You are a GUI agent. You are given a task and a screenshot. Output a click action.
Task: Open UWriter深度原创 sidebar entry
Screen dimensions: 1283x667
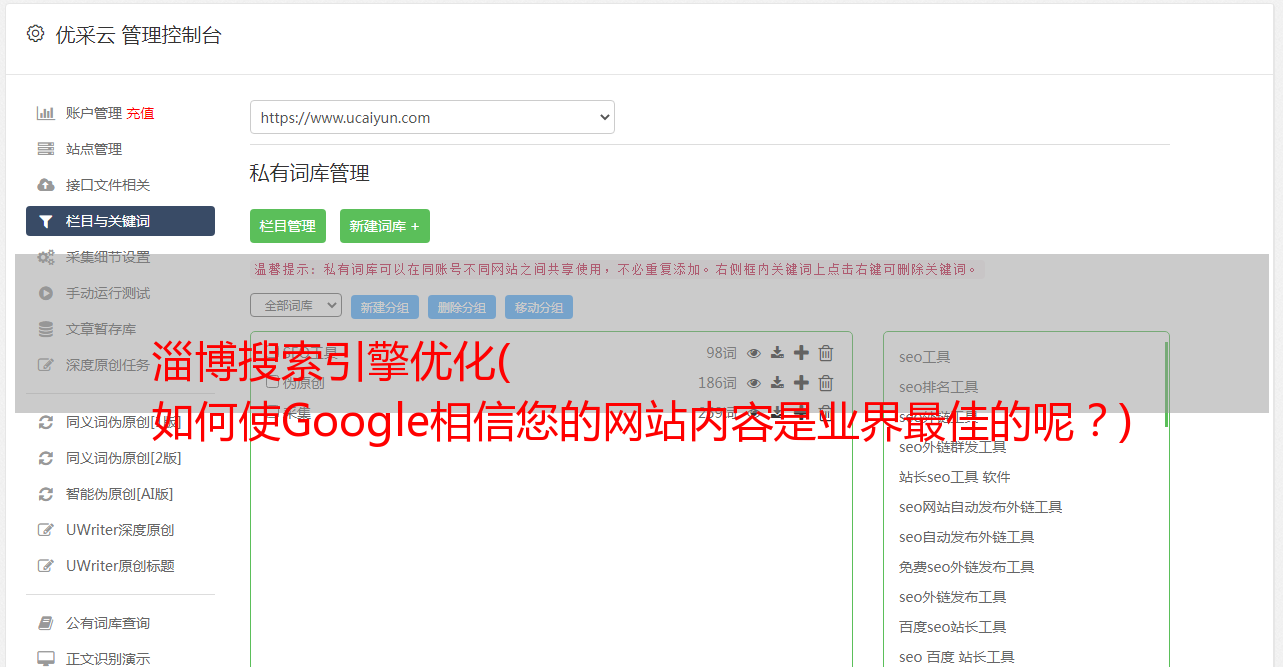120,530
